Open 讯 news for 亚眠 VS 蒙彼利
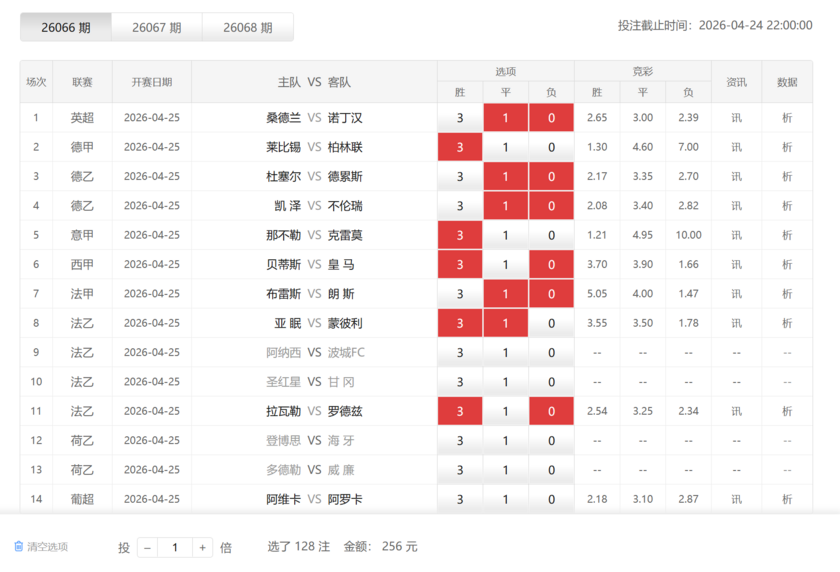Screen dimensions: 840x572 point(737,323)
